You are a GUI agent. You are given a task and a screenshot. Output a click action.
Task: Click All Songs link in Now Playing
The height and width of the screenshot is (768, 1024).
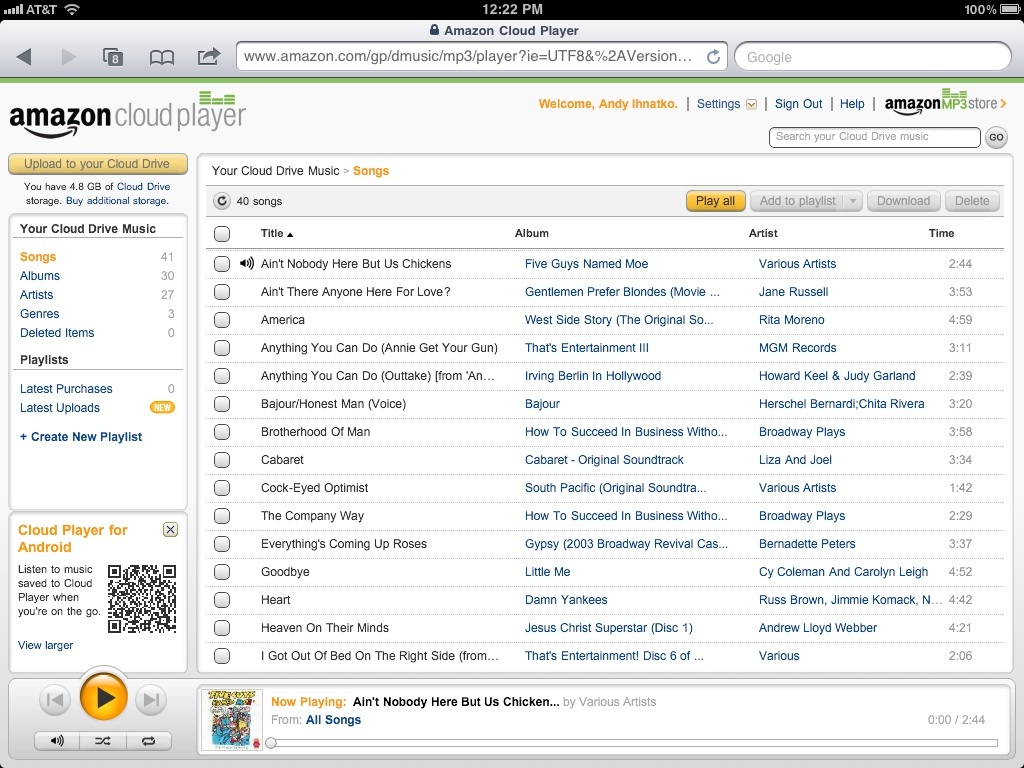click(333, 720)
